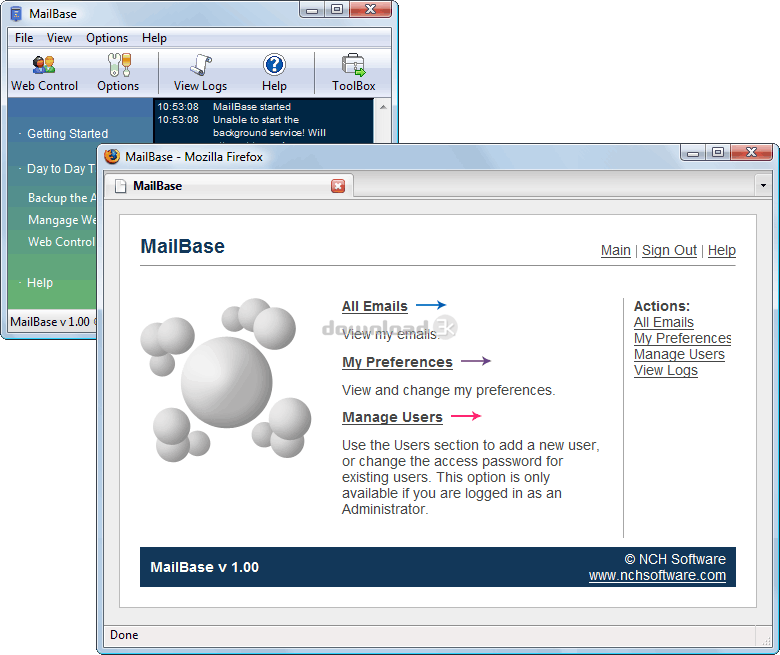Click Help link in web page header

(721, 250)
